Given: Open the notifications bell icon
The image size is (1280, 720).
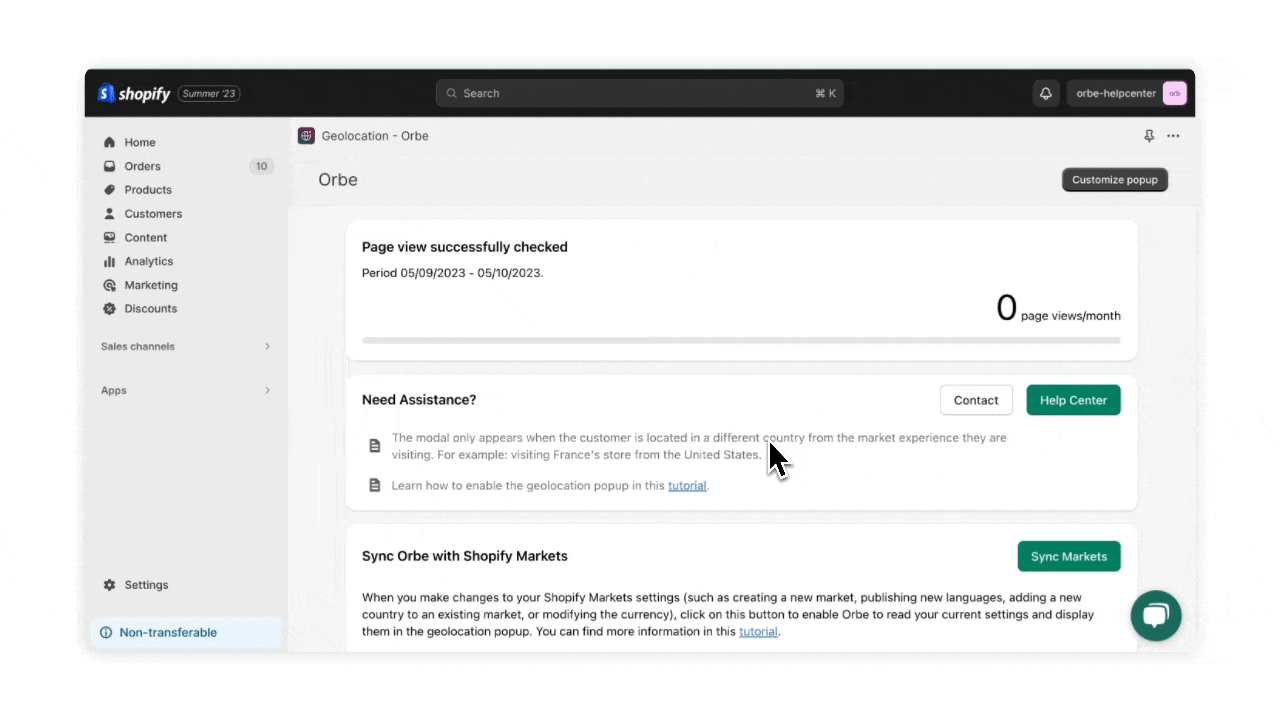Looking at the screenshot, I should coord(1046,93).
